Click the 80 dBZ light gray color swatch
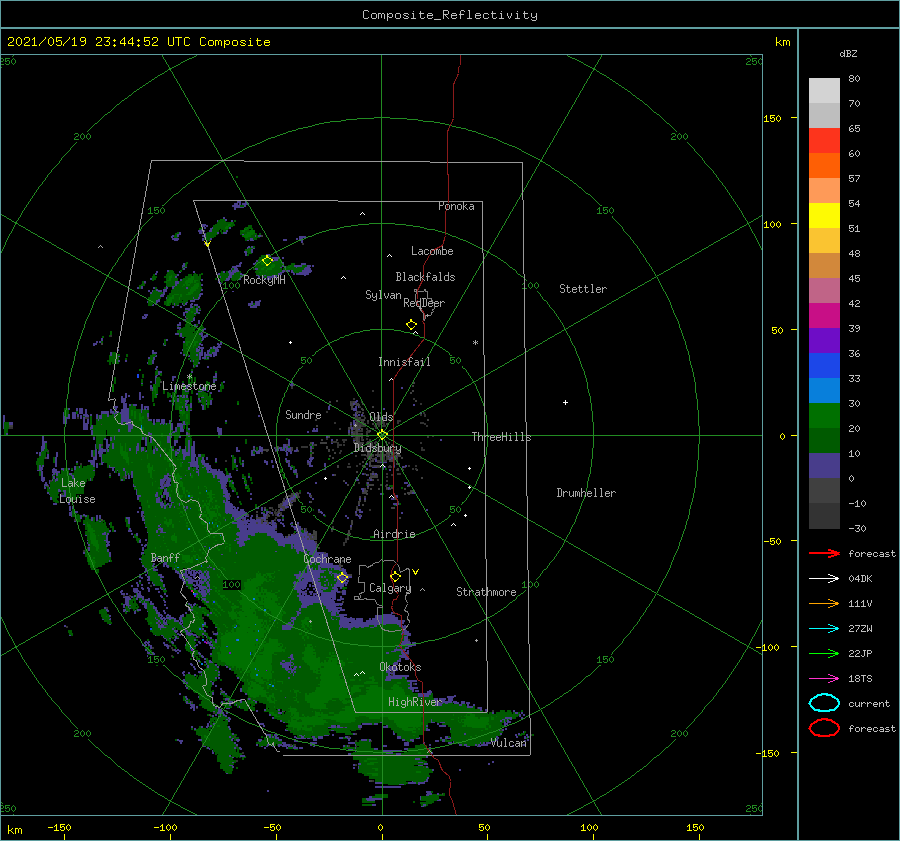The width and height of the screenshot is (900, 841). click(824, 91)
